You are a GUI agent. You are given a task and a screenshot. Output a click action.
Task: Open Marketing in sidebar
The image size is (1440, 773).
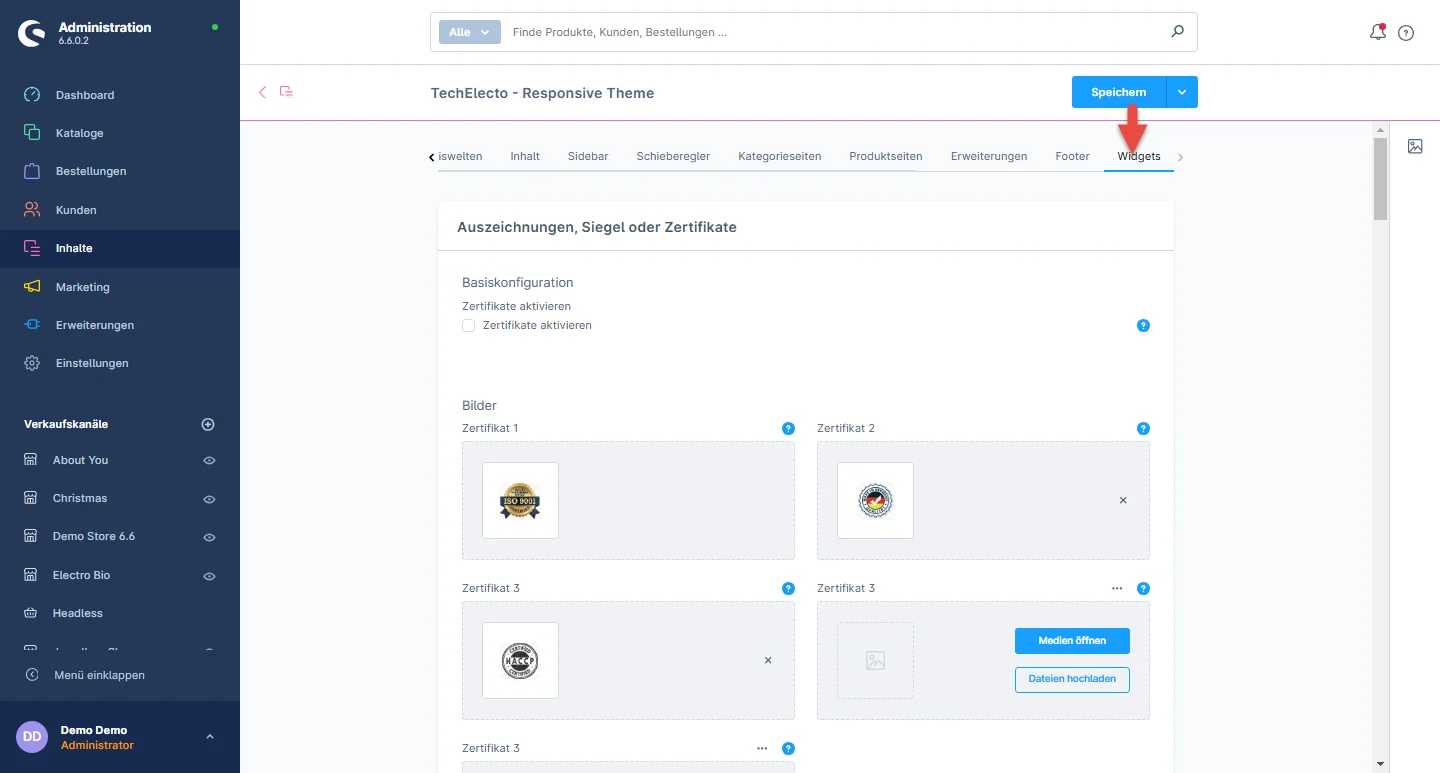pyautogui.click(x=82, y=287)
